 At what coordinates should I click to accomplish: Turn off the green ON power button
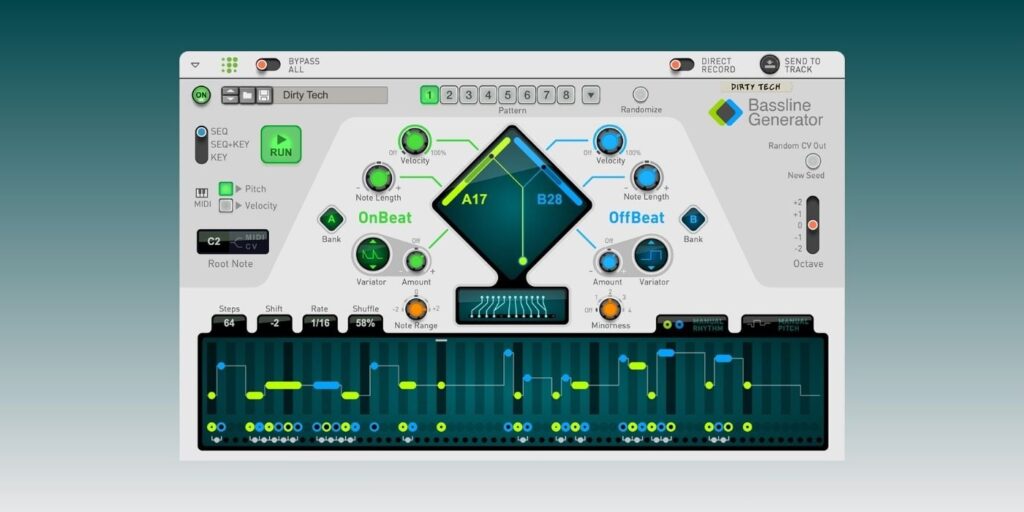tap(201, 95)
